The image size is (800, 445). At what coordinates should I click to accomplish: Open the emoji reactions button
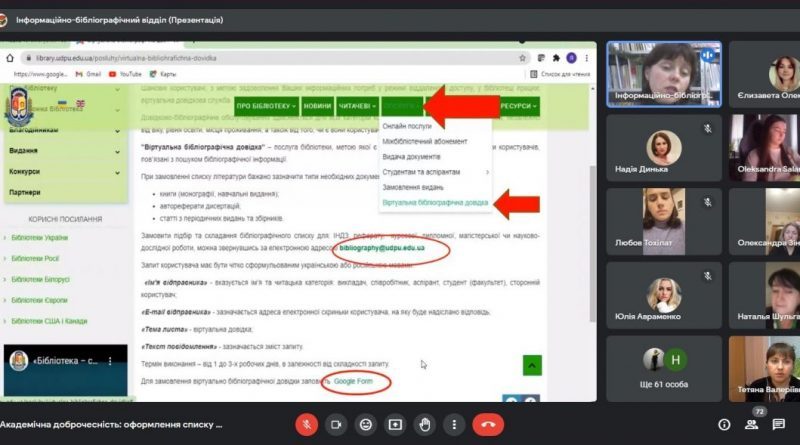click(366, 425)
